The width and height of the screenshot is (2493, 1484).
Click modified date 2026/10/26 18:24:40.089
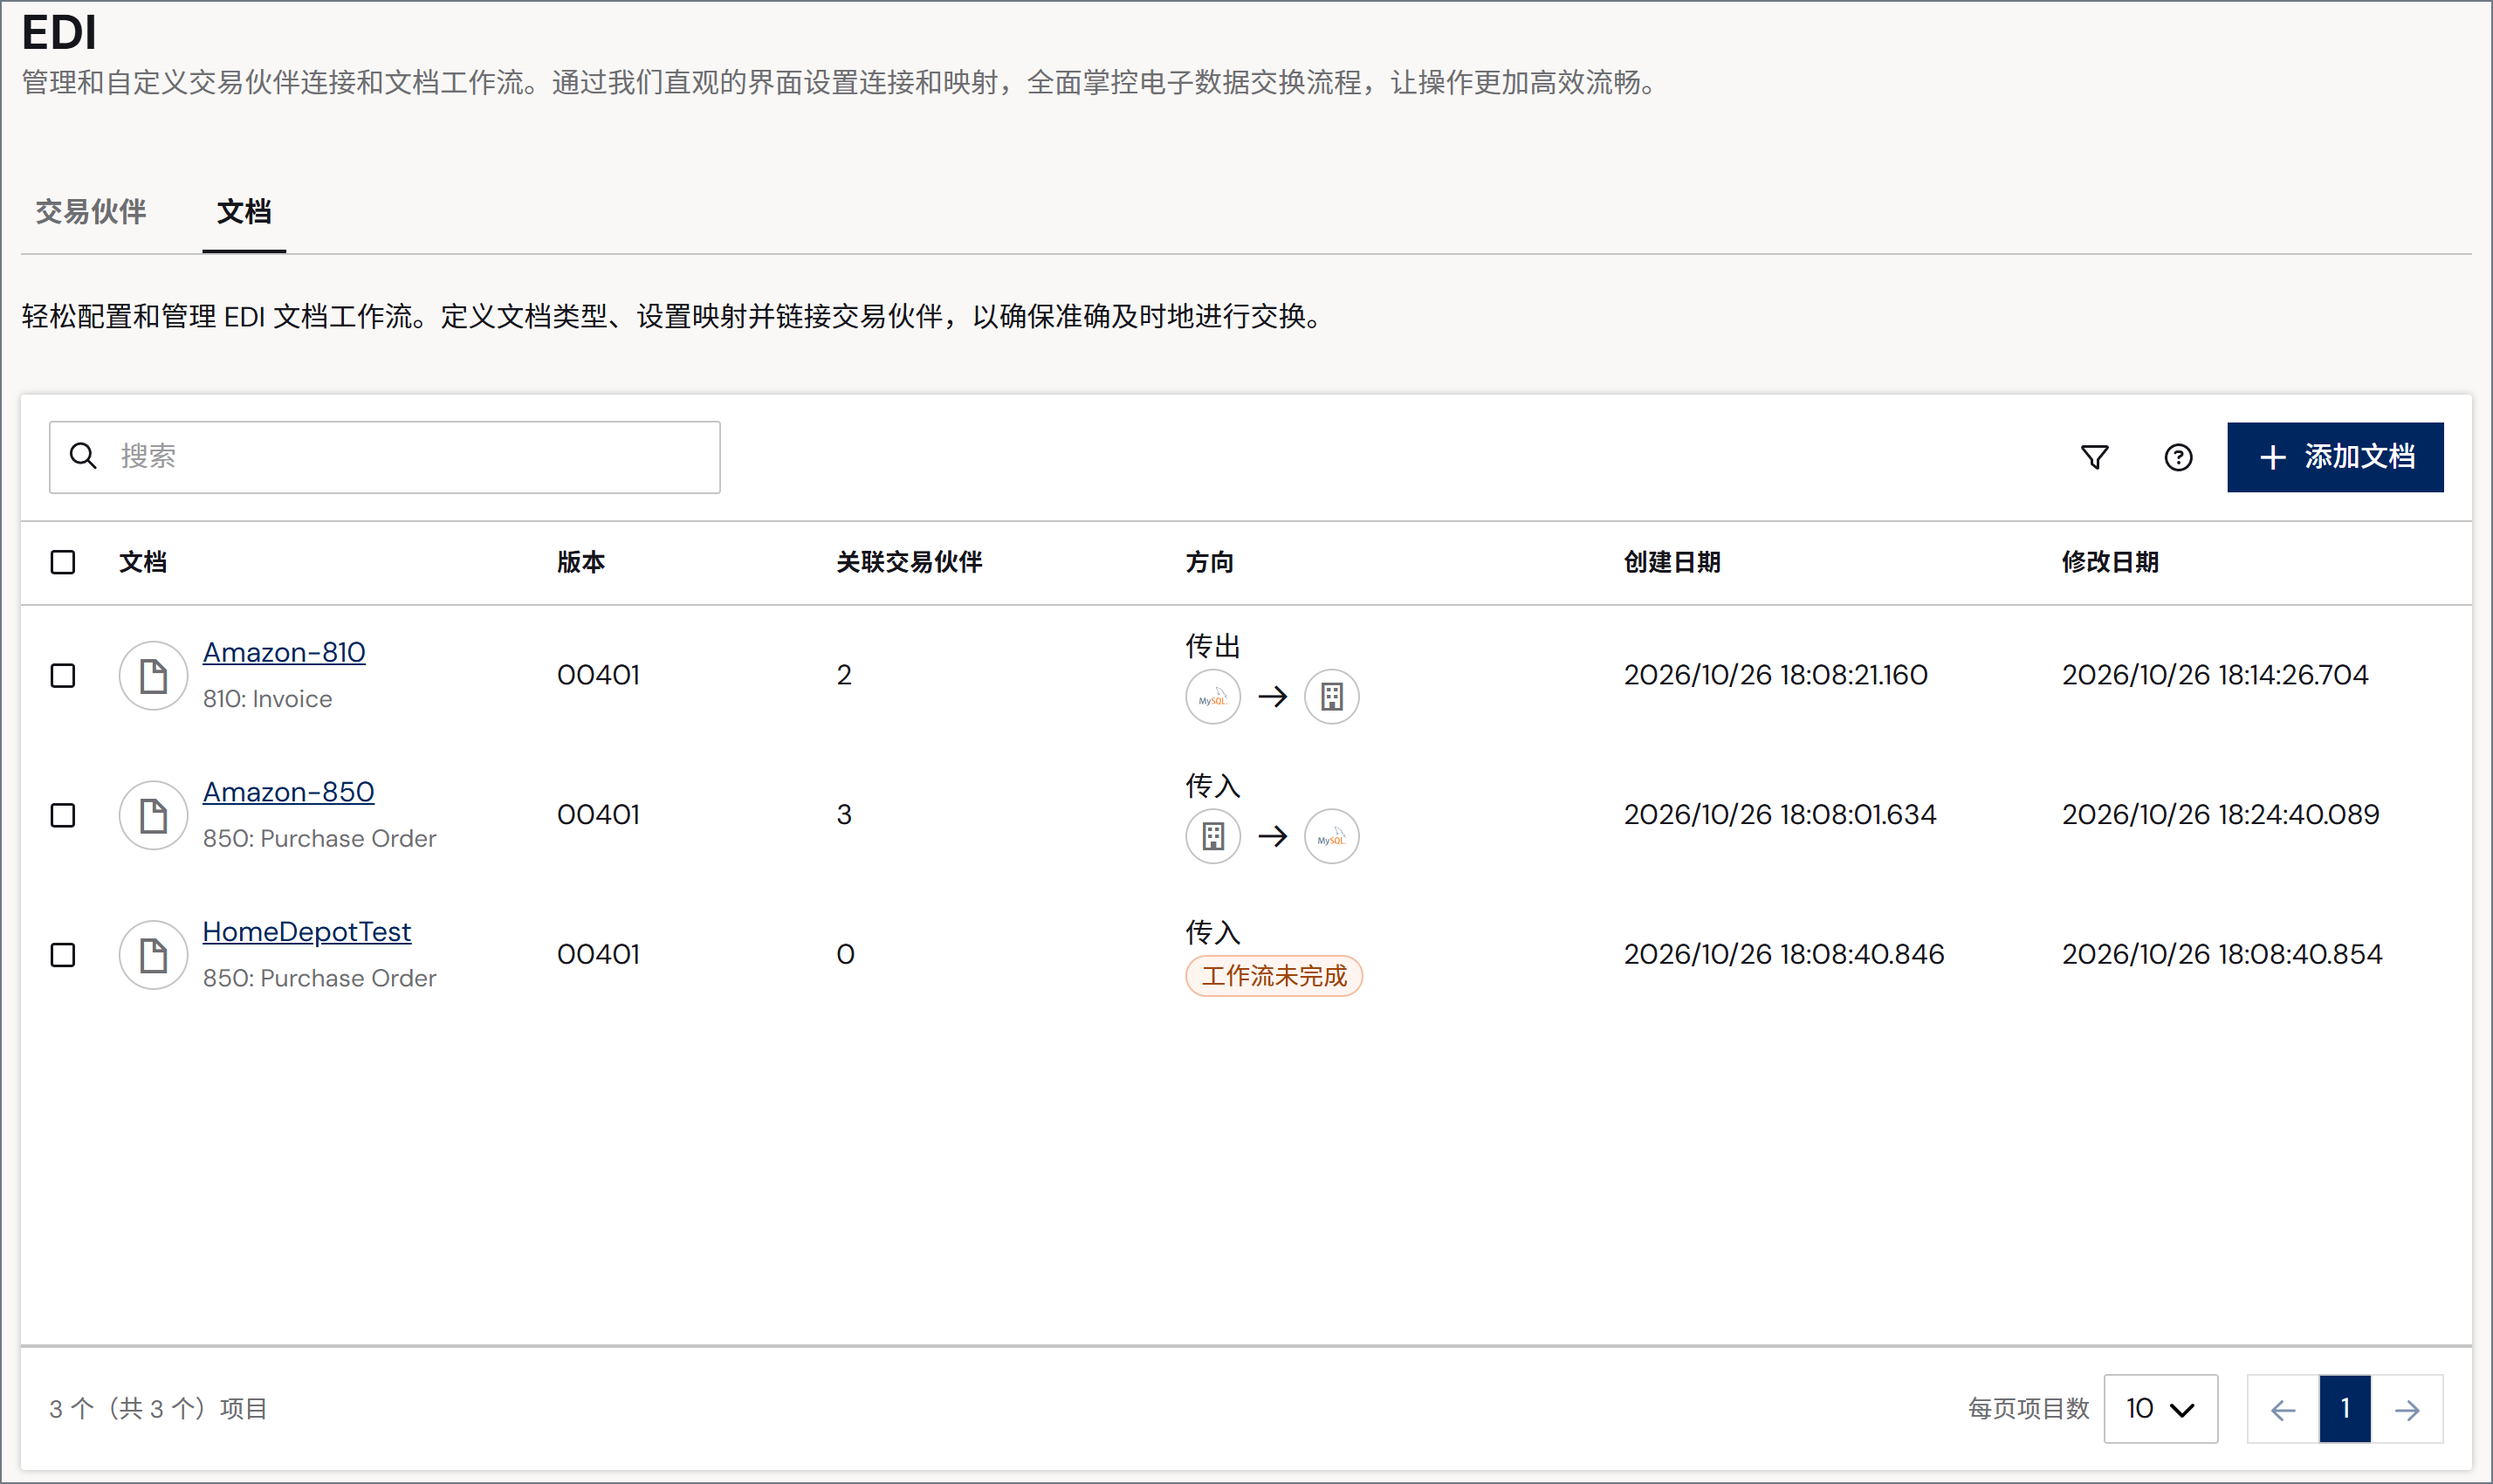2221,815
